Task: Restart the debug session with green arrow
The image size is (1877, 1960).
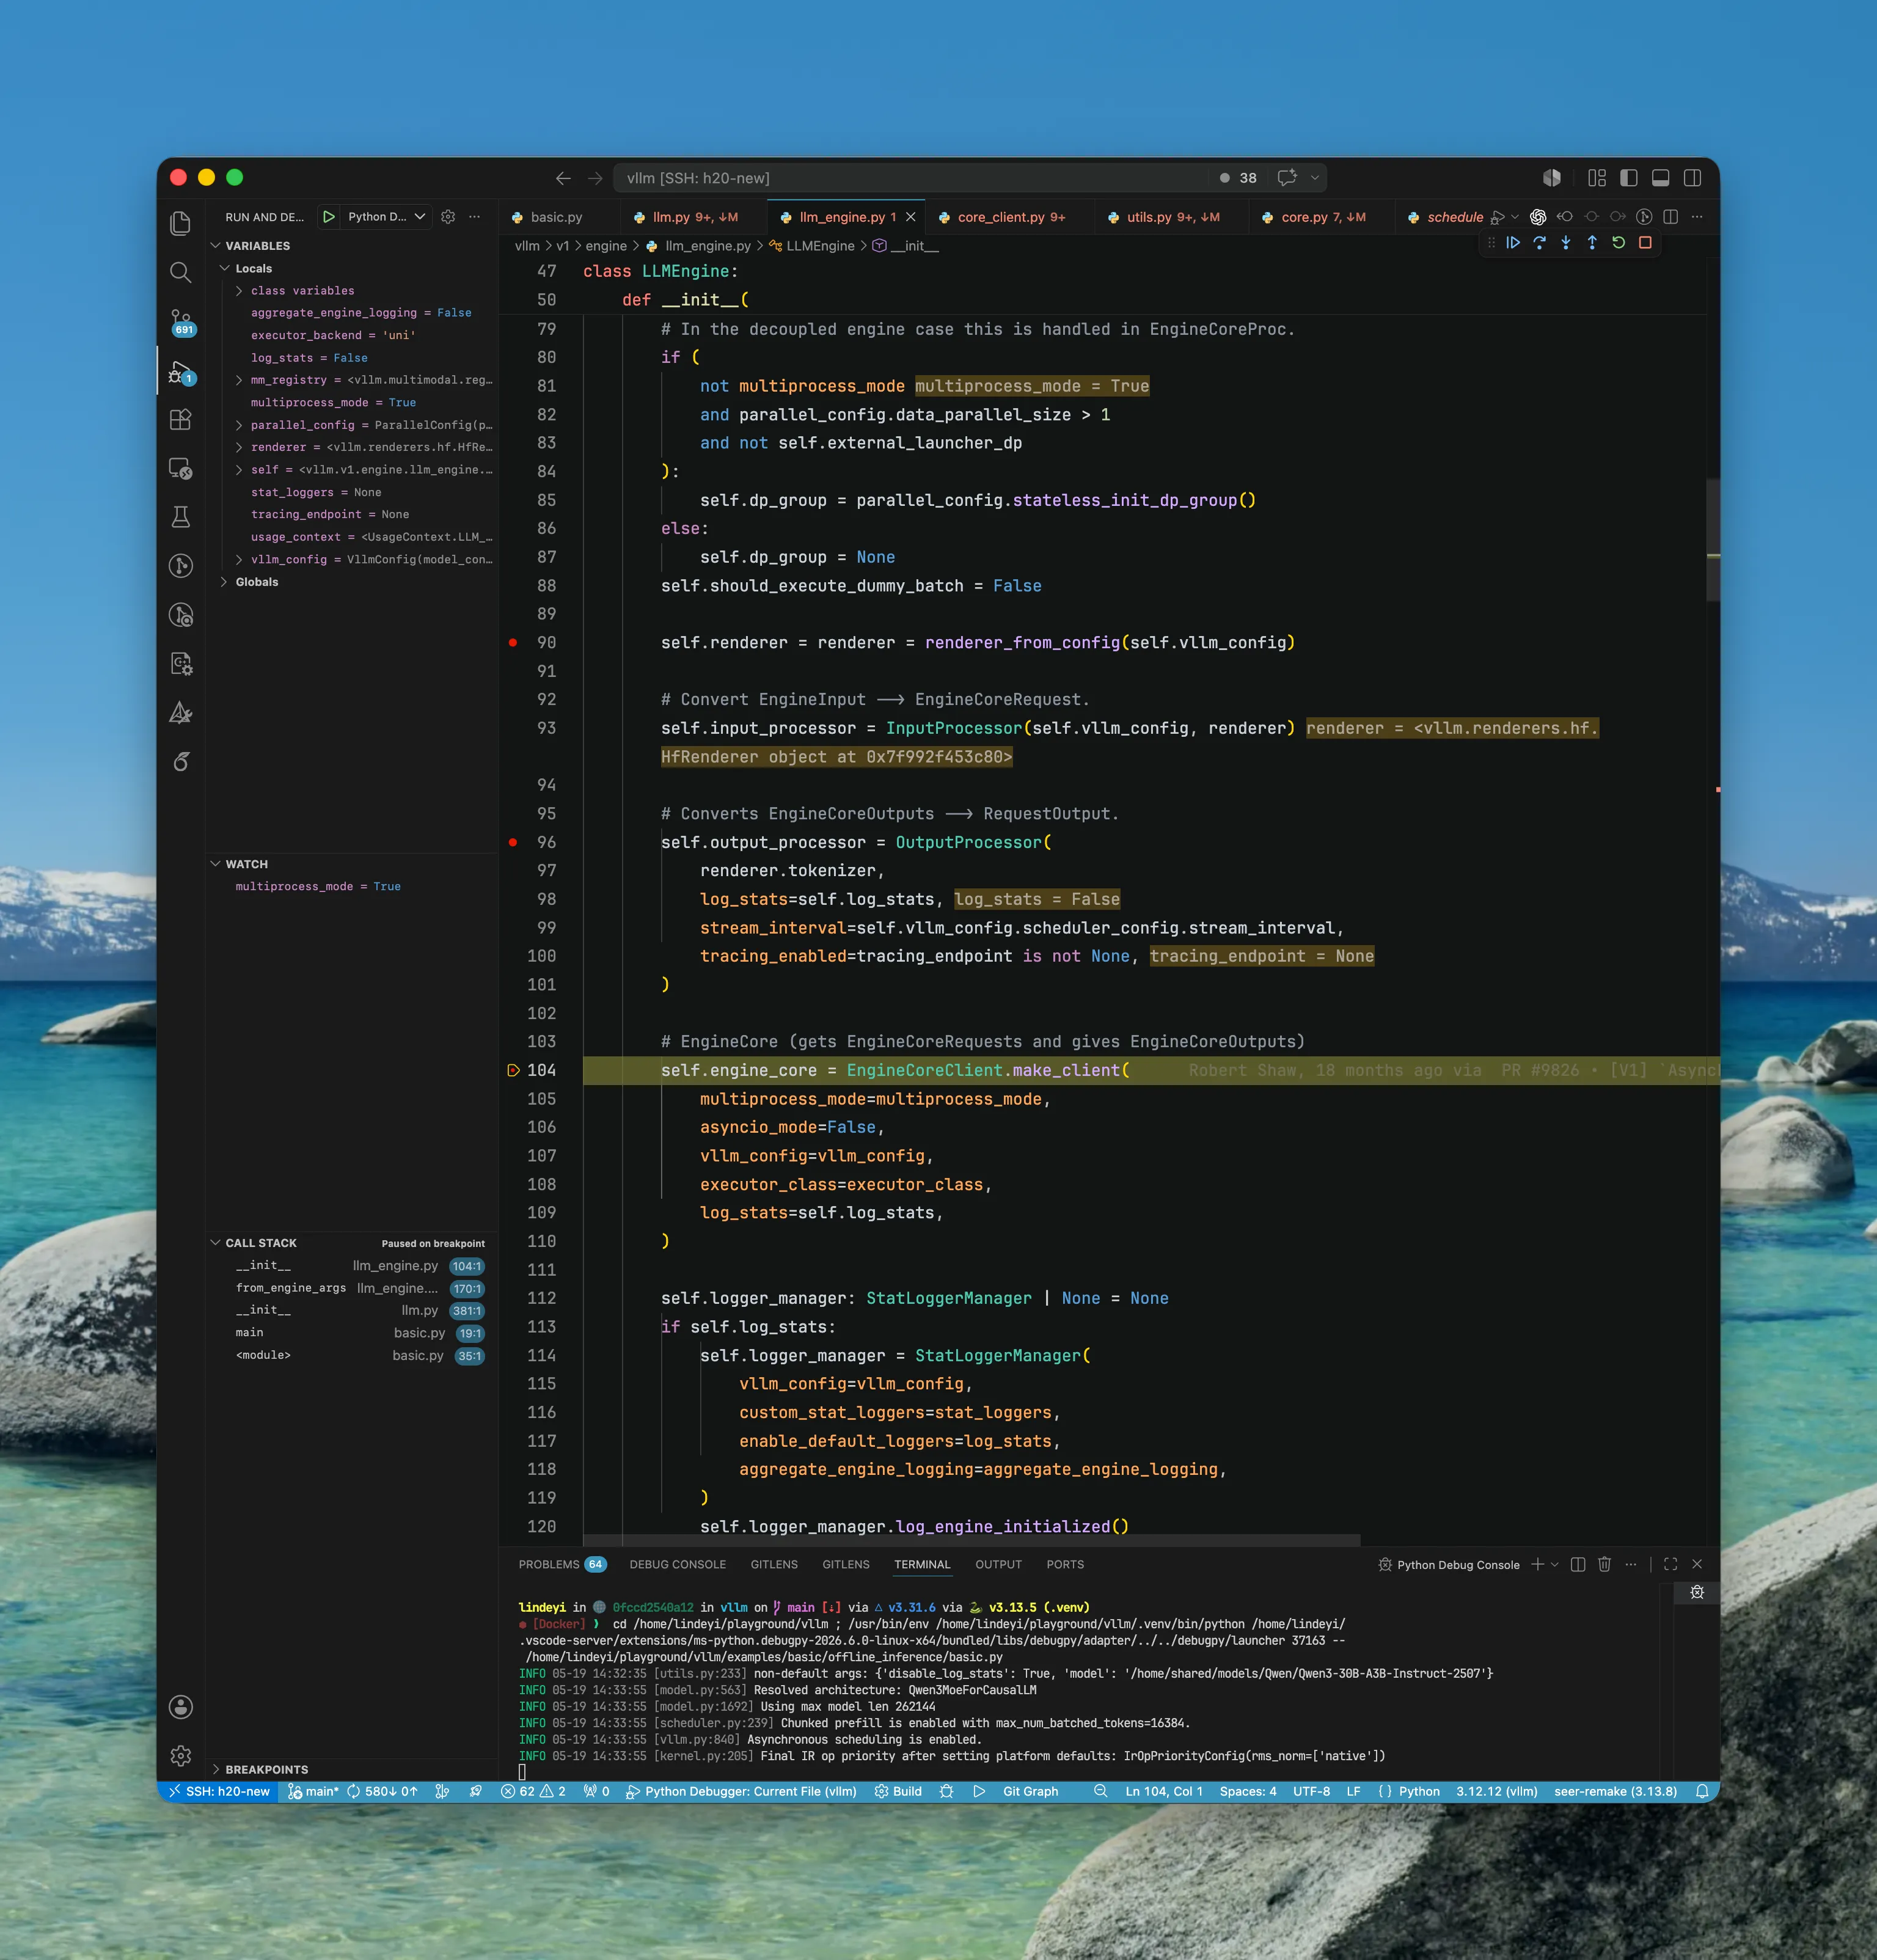Action: 1618,243
